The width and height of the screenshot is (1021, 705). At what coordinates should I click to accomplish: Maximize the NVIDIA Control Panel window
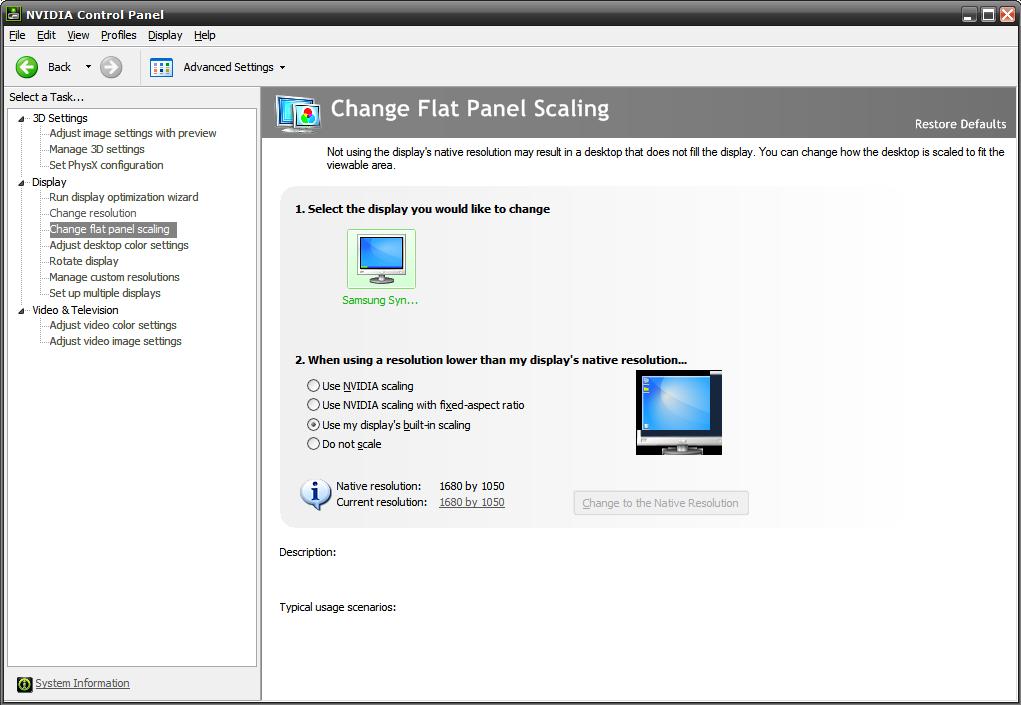coord(988,14)
